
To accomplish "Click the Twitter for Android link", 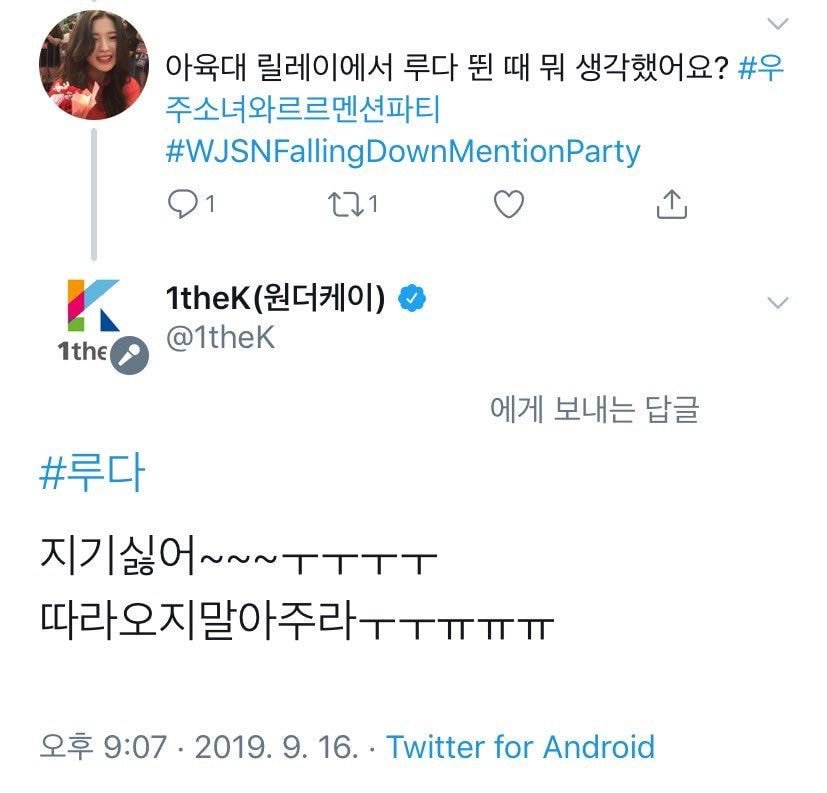I will [520, 746].
